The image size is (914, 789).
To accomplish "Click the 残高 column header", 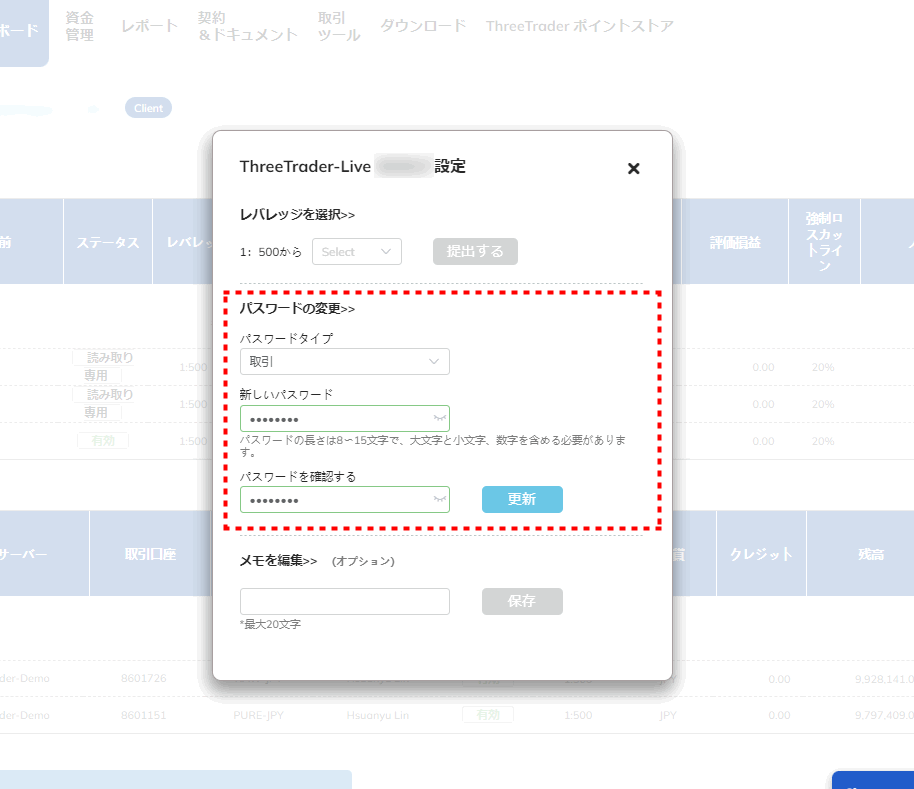I will (871, 554).
